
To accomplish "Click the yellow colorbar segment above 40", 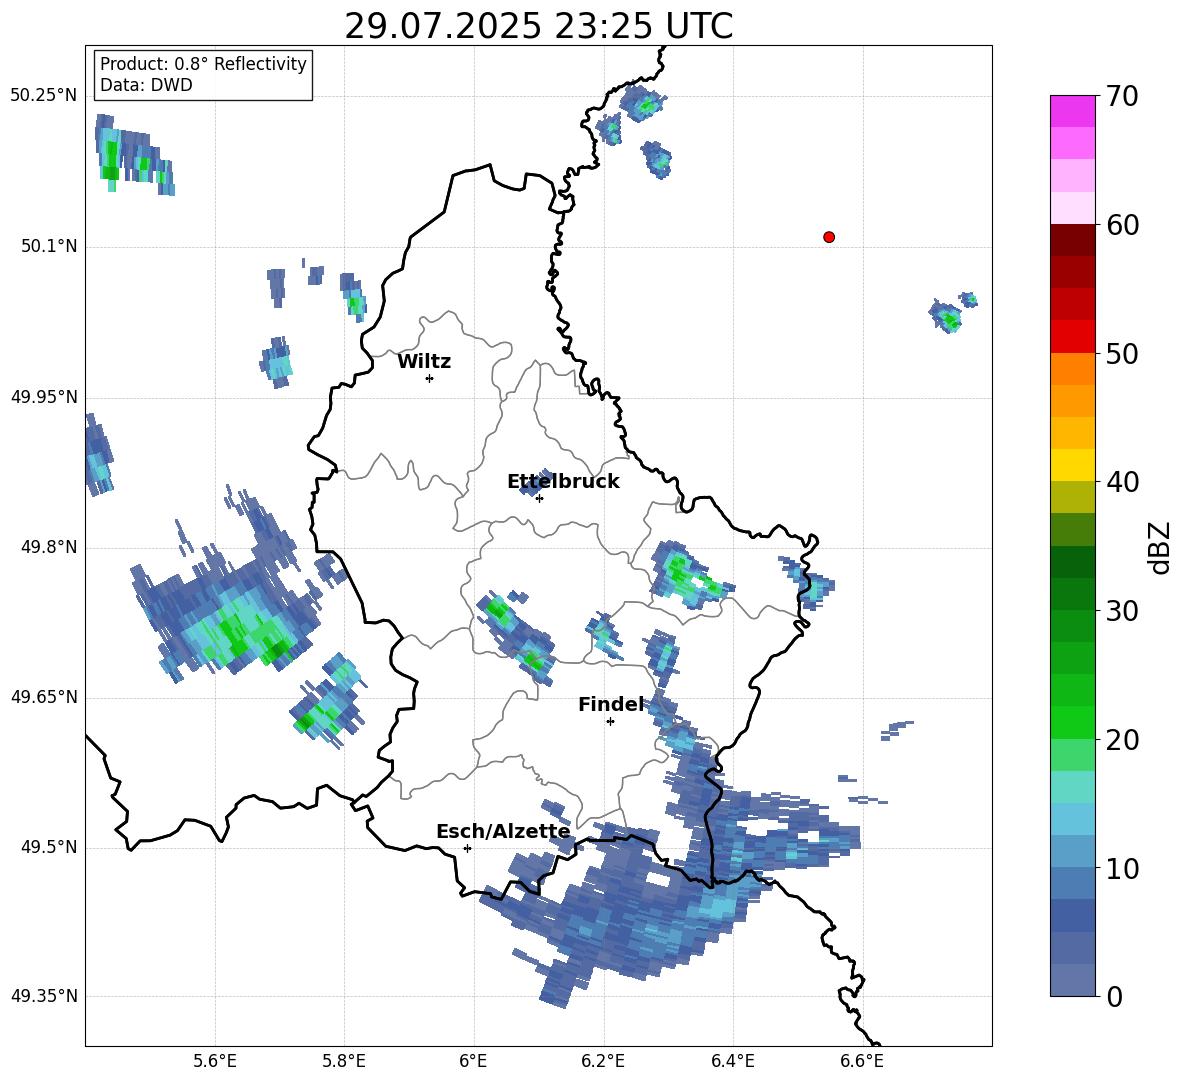I will click(x=1072, y=465).
